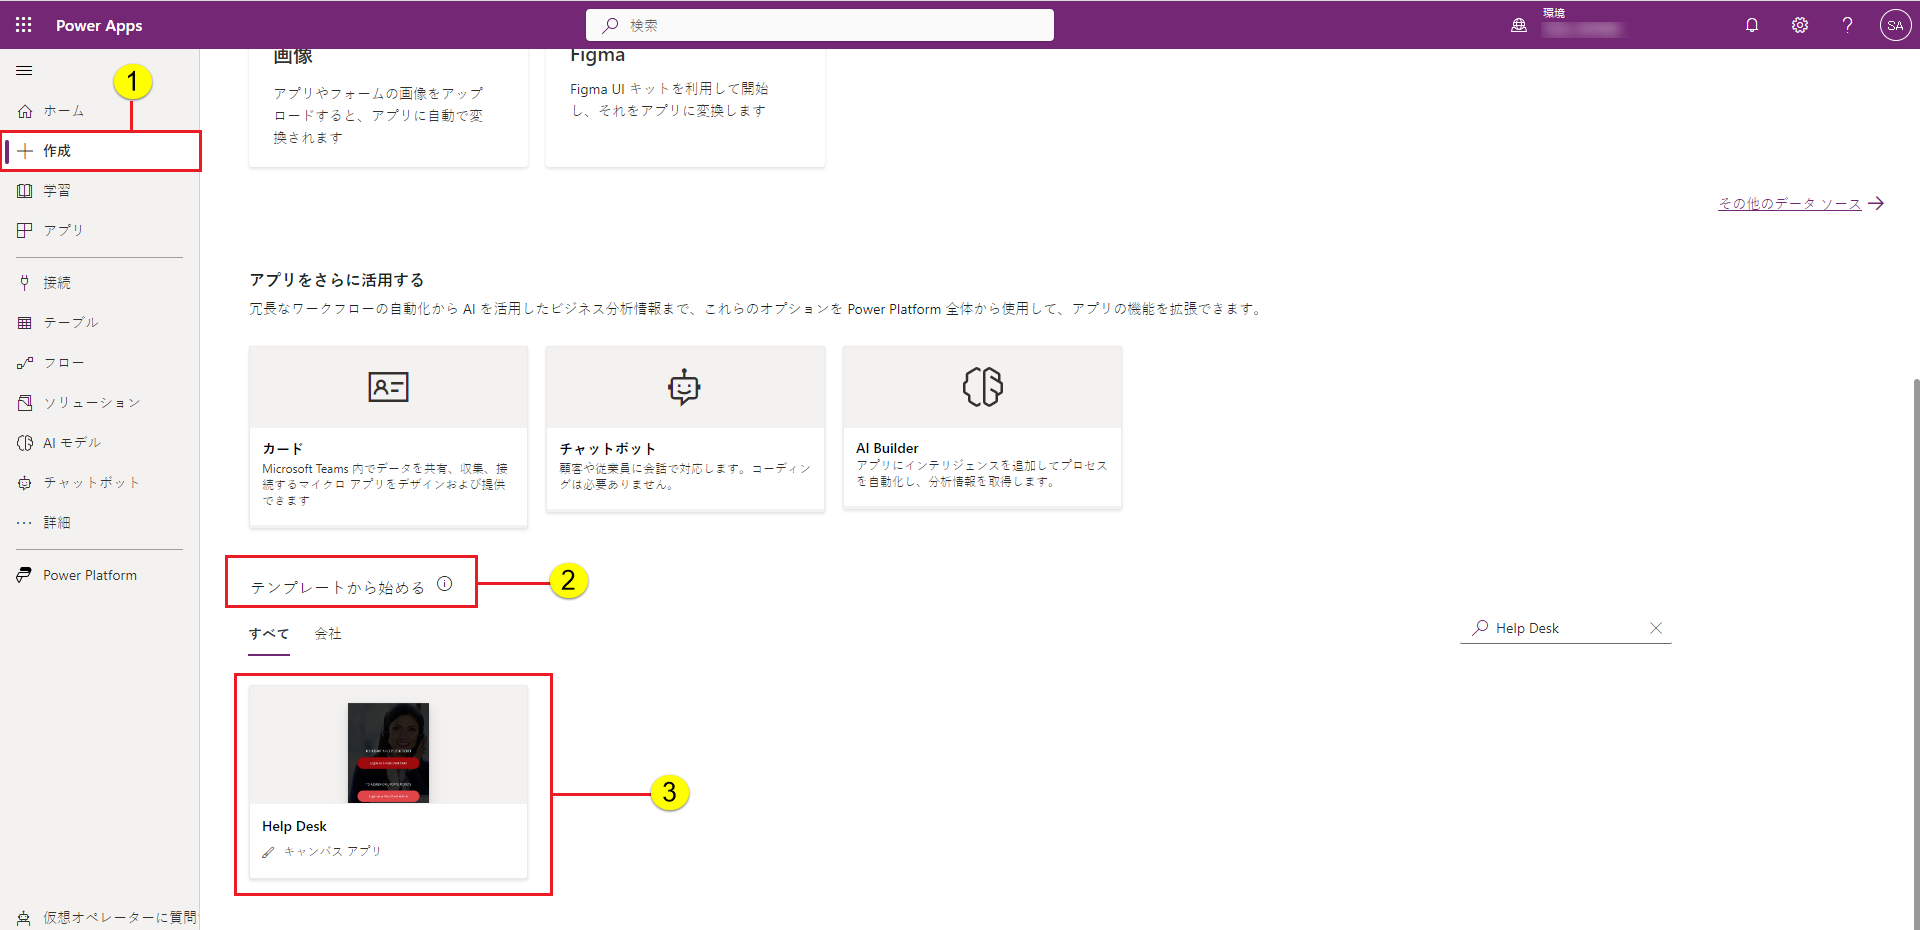
Task: Open the notifications bell
Action: point(1752,25)
